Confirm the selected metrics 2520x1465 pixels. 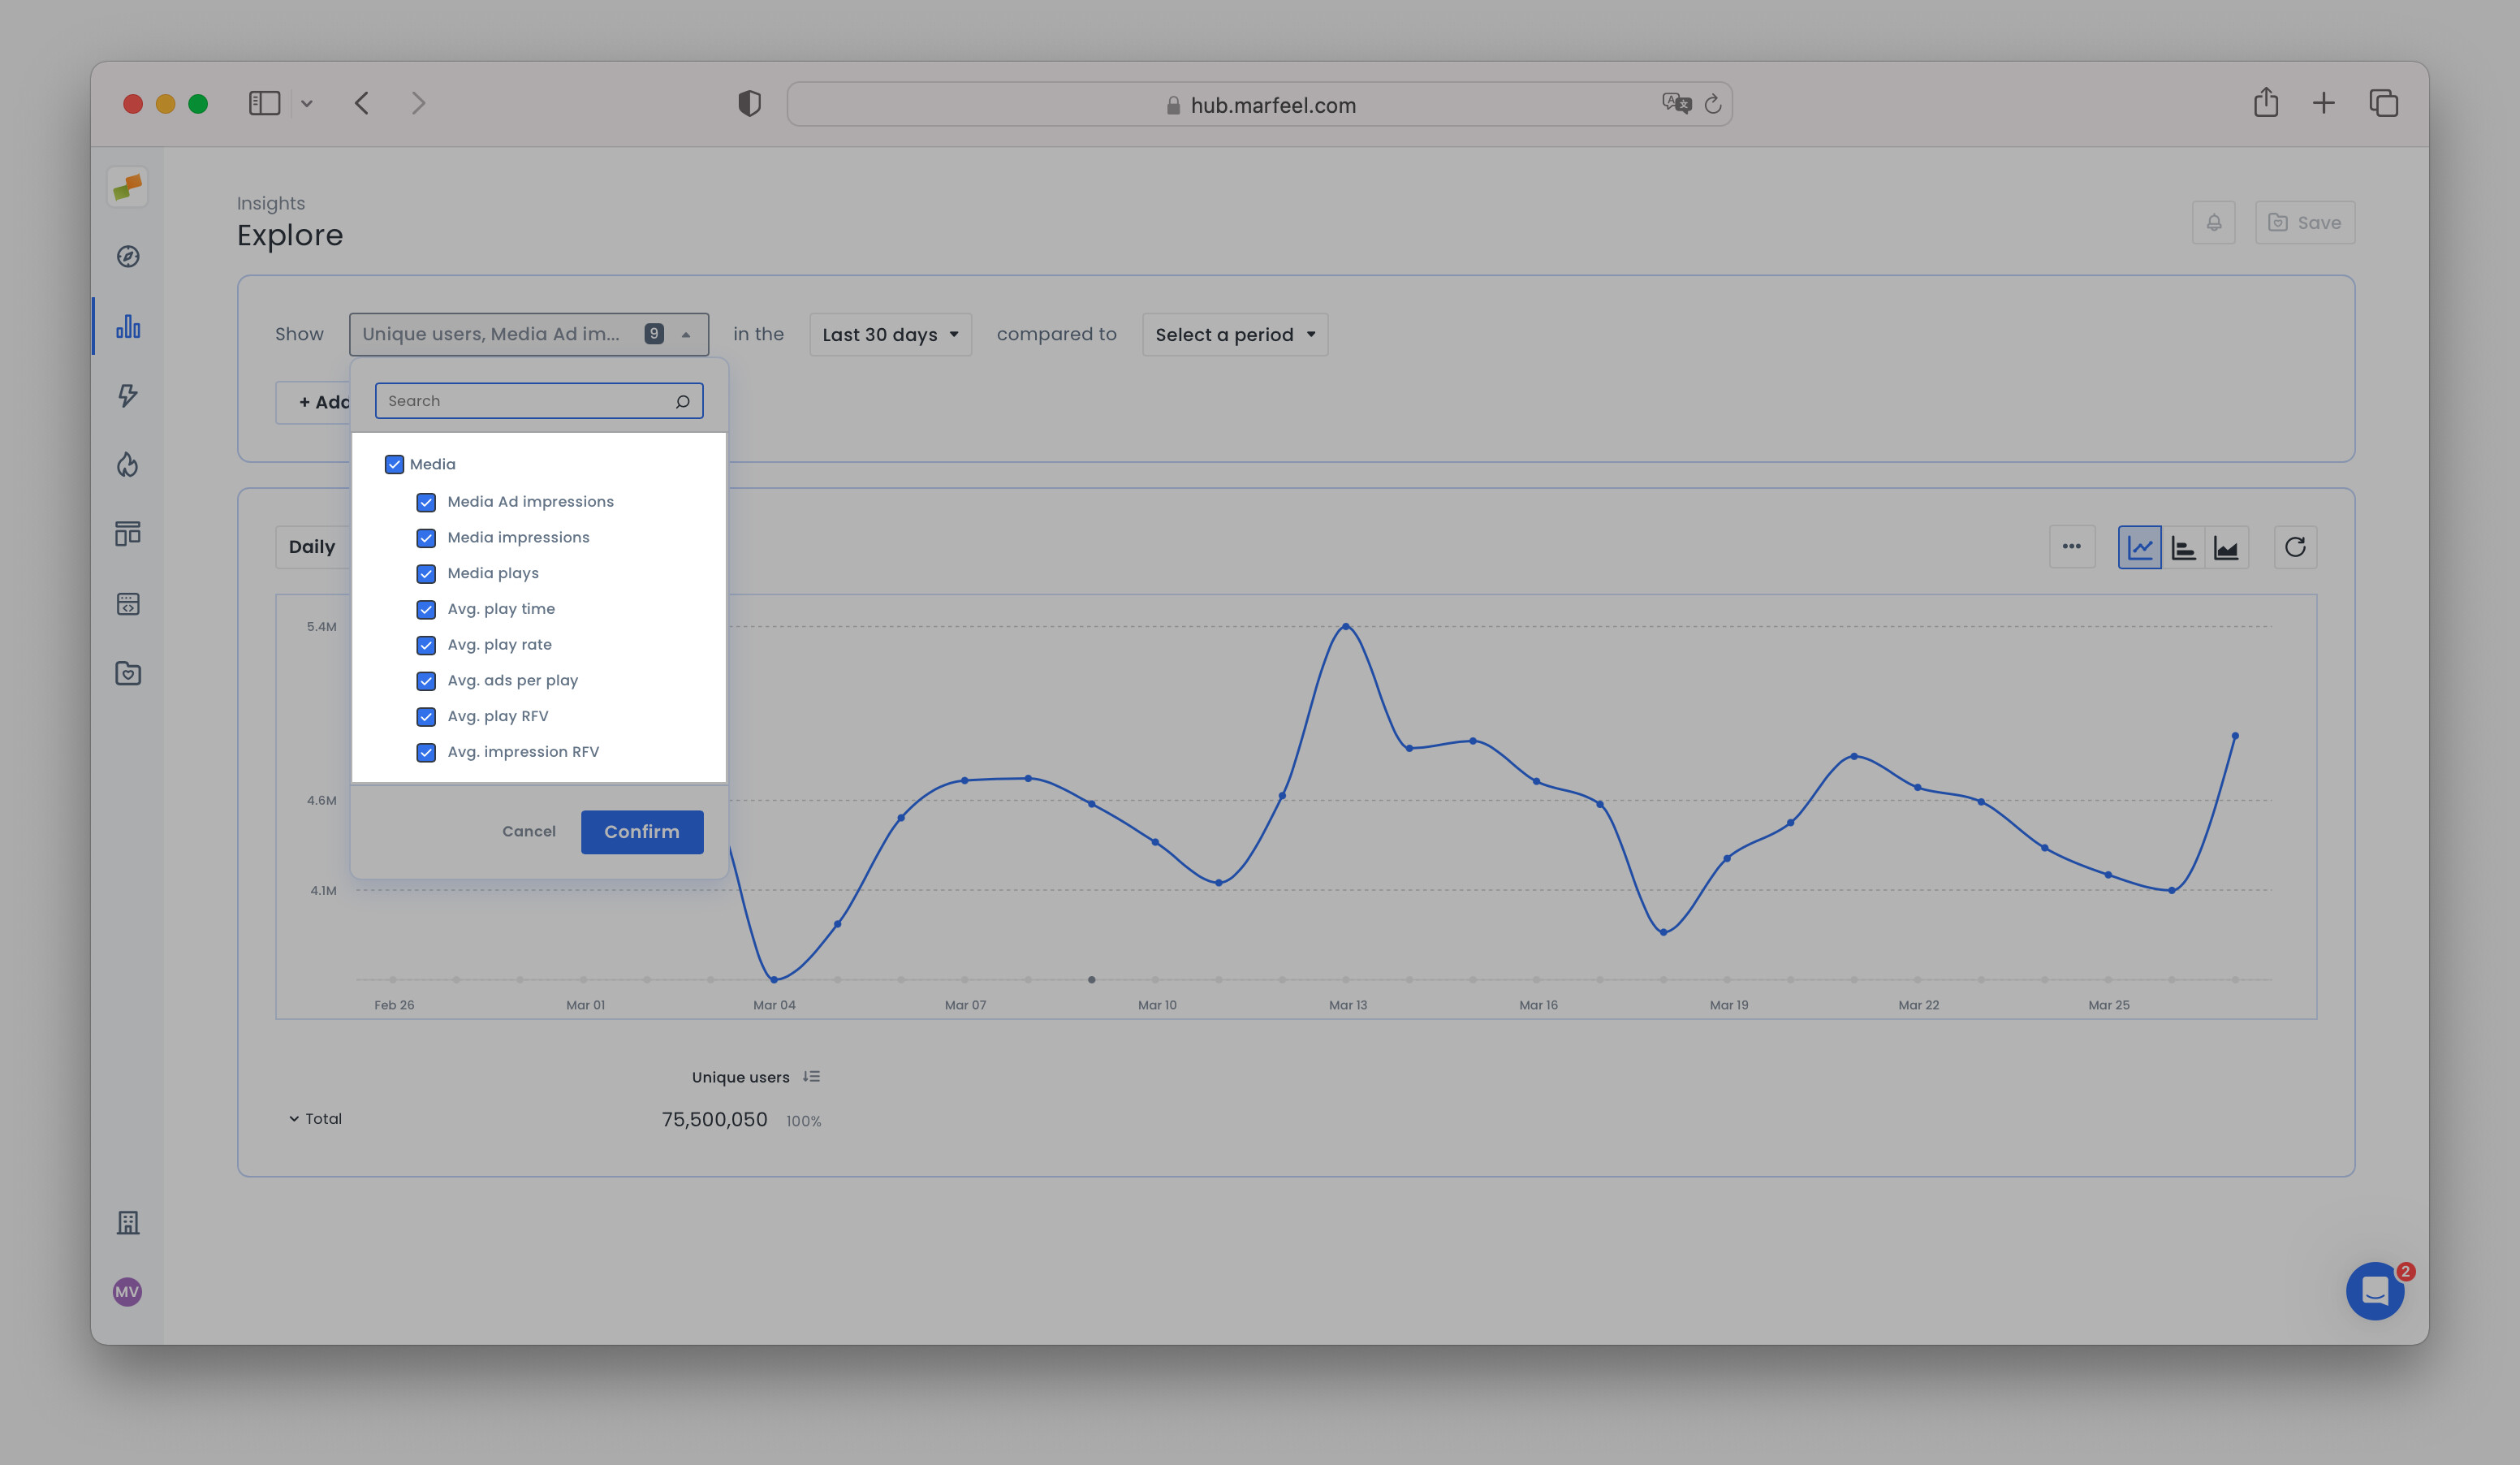[641, 831]
